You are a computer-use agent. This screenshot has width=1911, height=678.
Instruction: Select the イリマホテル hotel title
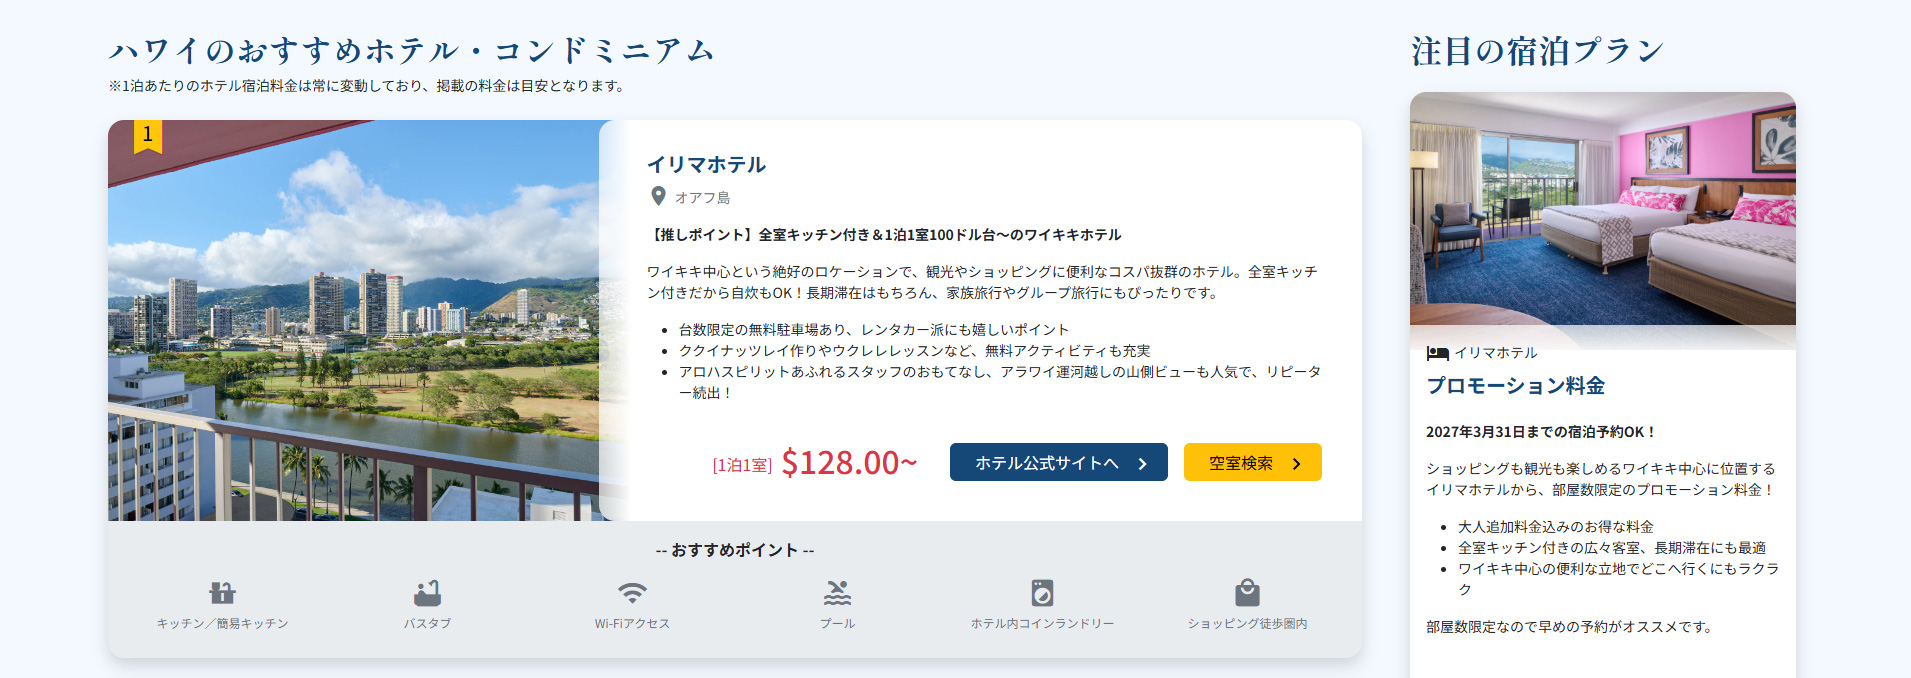706,165
